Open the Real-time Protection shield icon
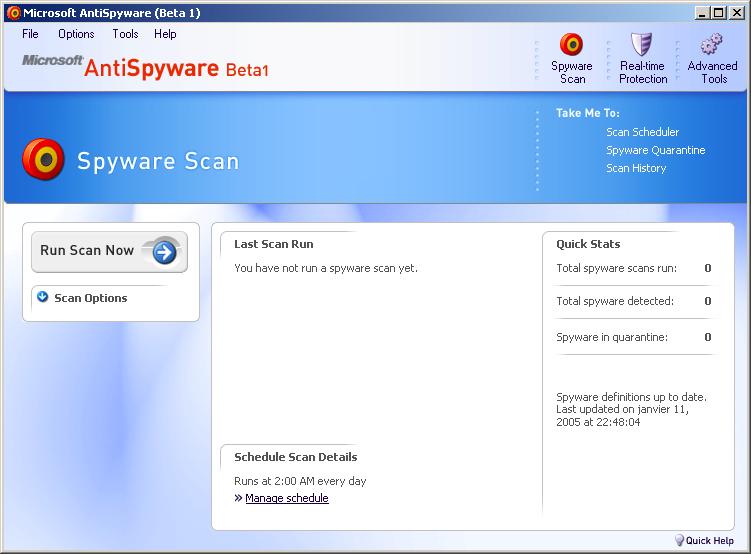Viewport: 751px width, 554px height. point(641,45)
